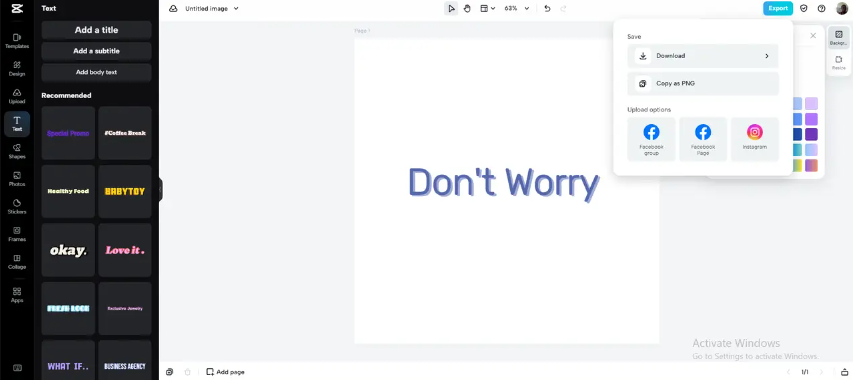
Task: Click Add a subtitle
Action: click(x=96, y=51)
